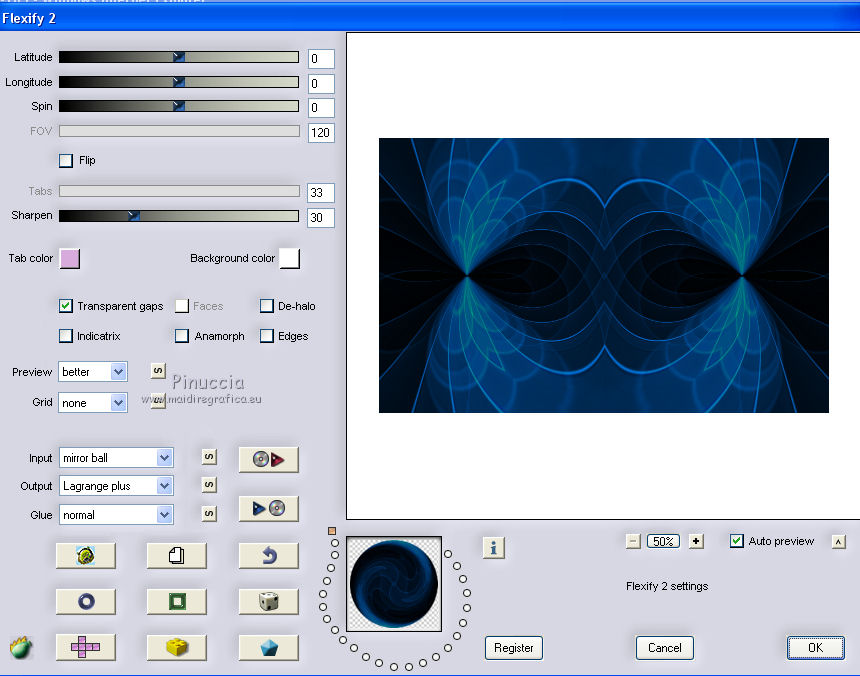Open the Register button

pos(514,648)
